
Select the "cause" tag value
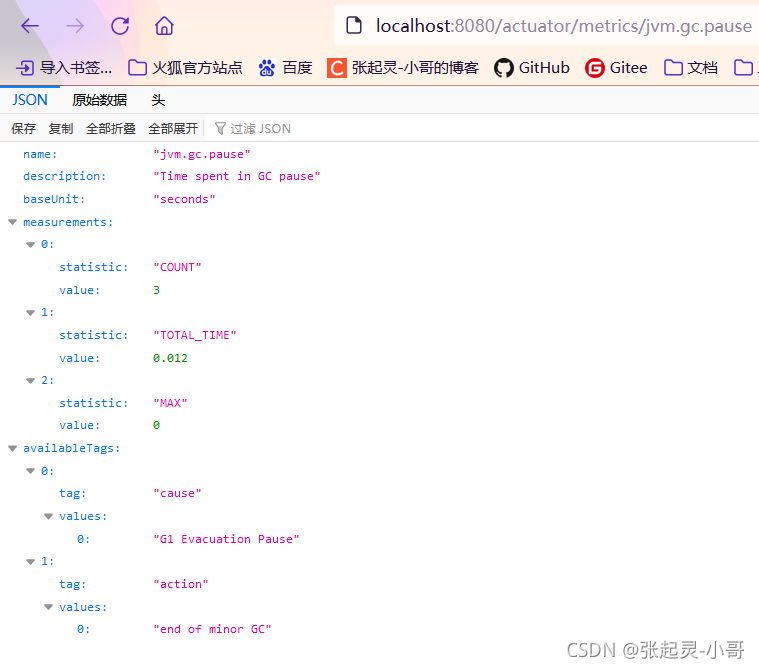[177, 493]
